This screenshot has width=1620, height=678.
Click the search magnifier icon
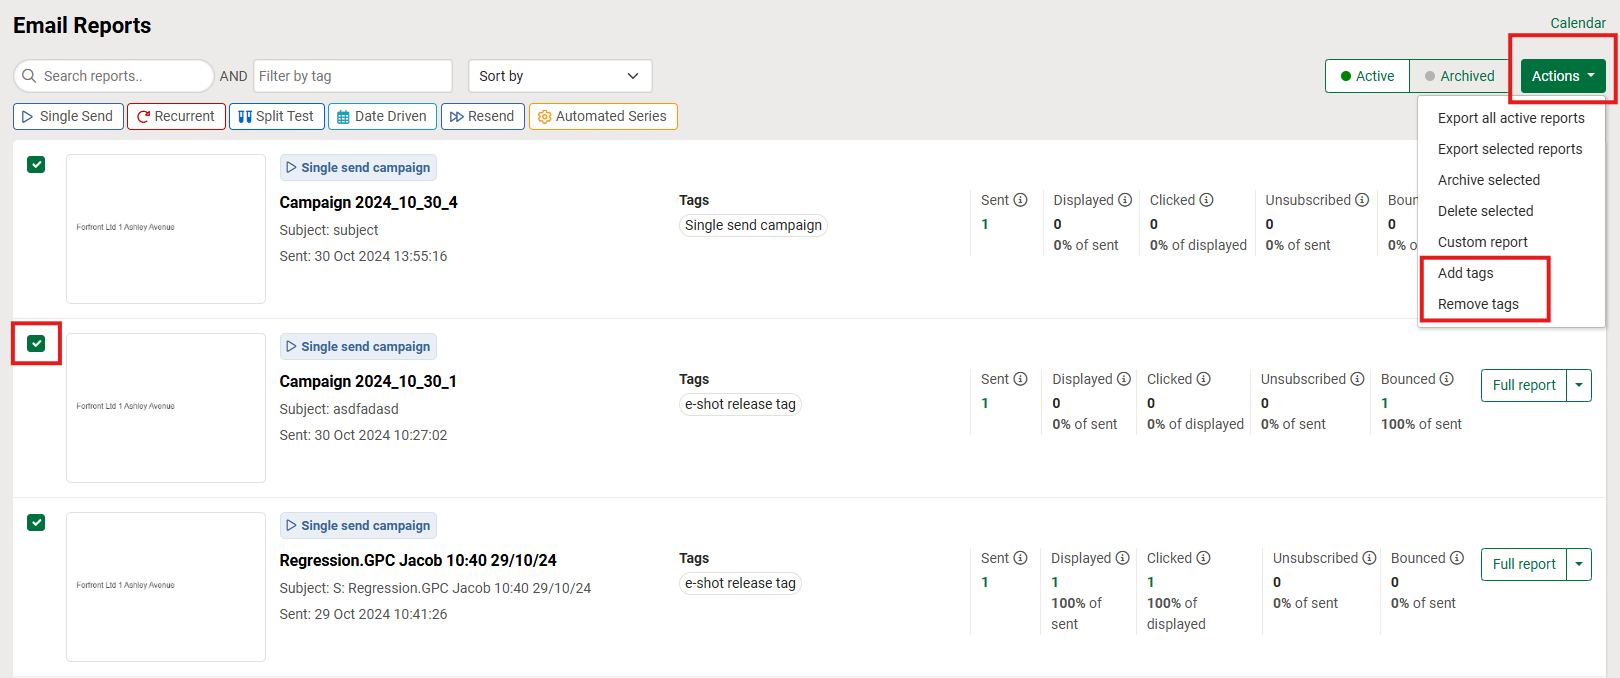click(x=29, y=76)
